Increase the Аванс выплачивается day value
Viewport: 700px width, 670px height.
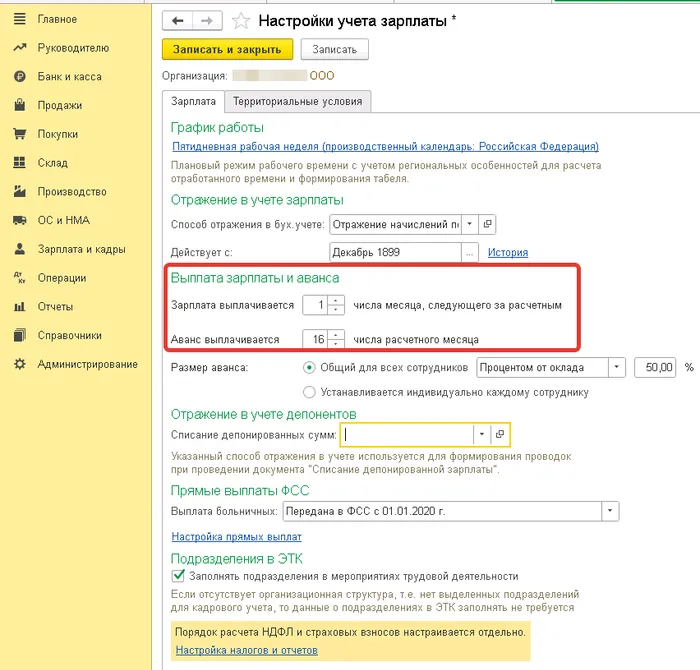point(336,334)
